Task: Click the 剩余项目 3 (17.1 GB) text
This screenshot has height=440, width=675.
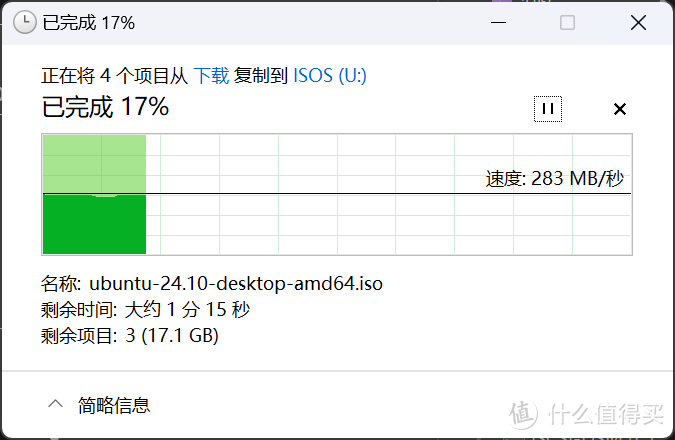Action: (x=130, y=335)
